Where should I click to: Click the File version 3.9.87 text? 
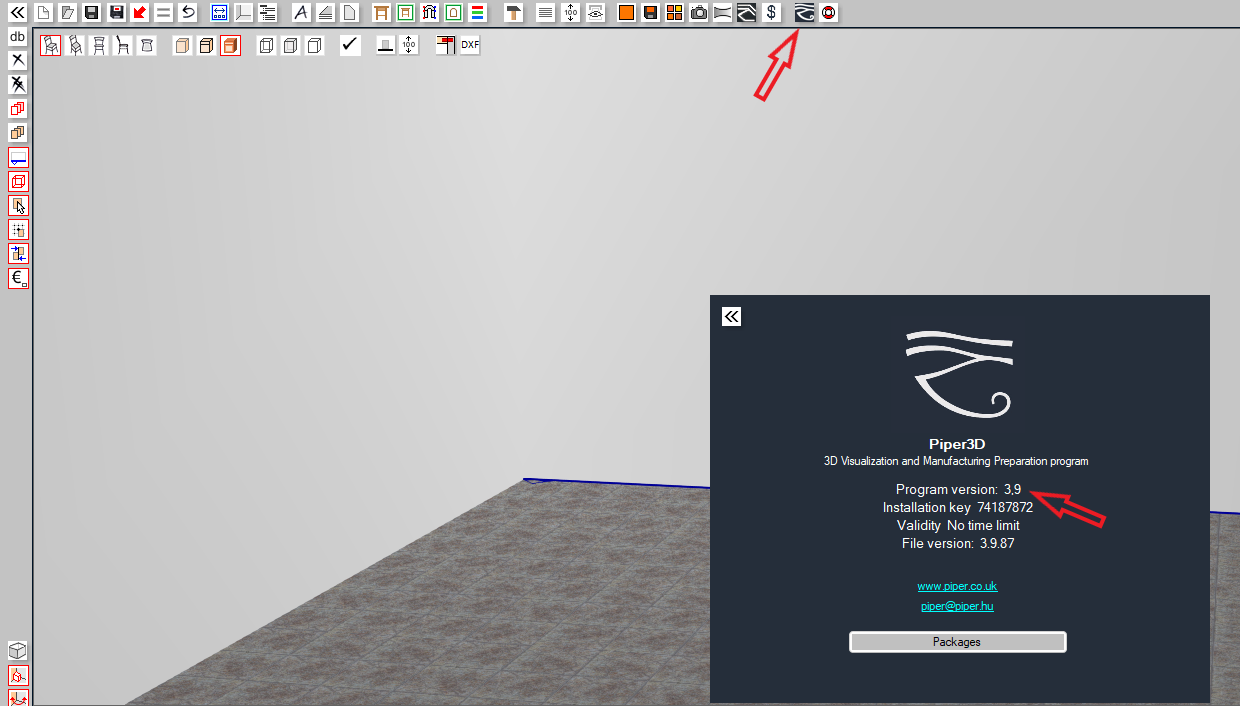point(958,543)
